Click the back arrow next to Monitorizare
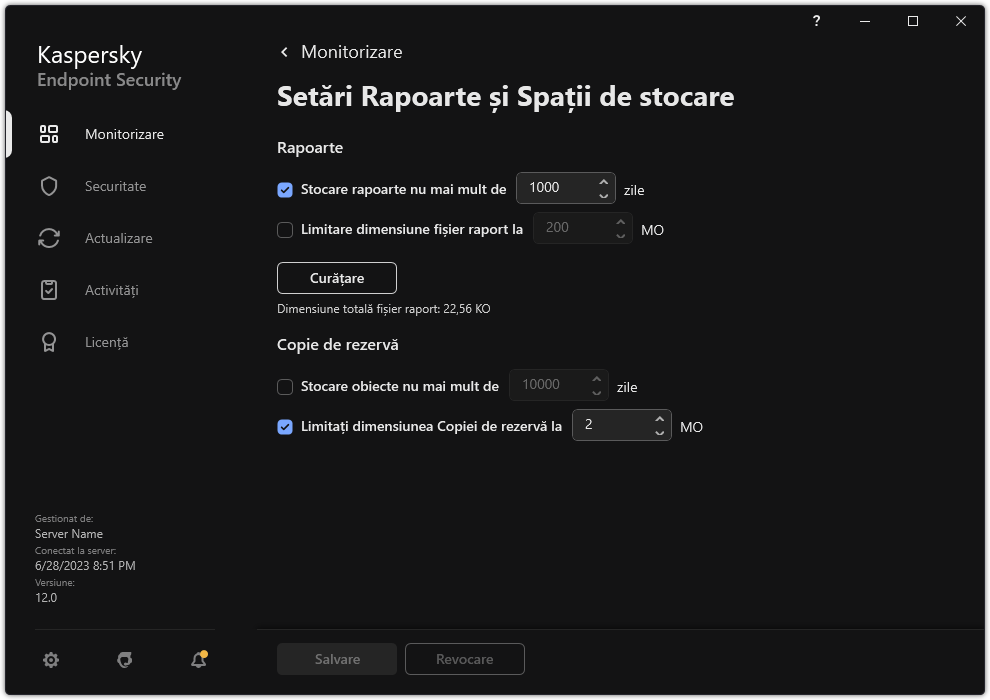 click(x=284, y=52)
